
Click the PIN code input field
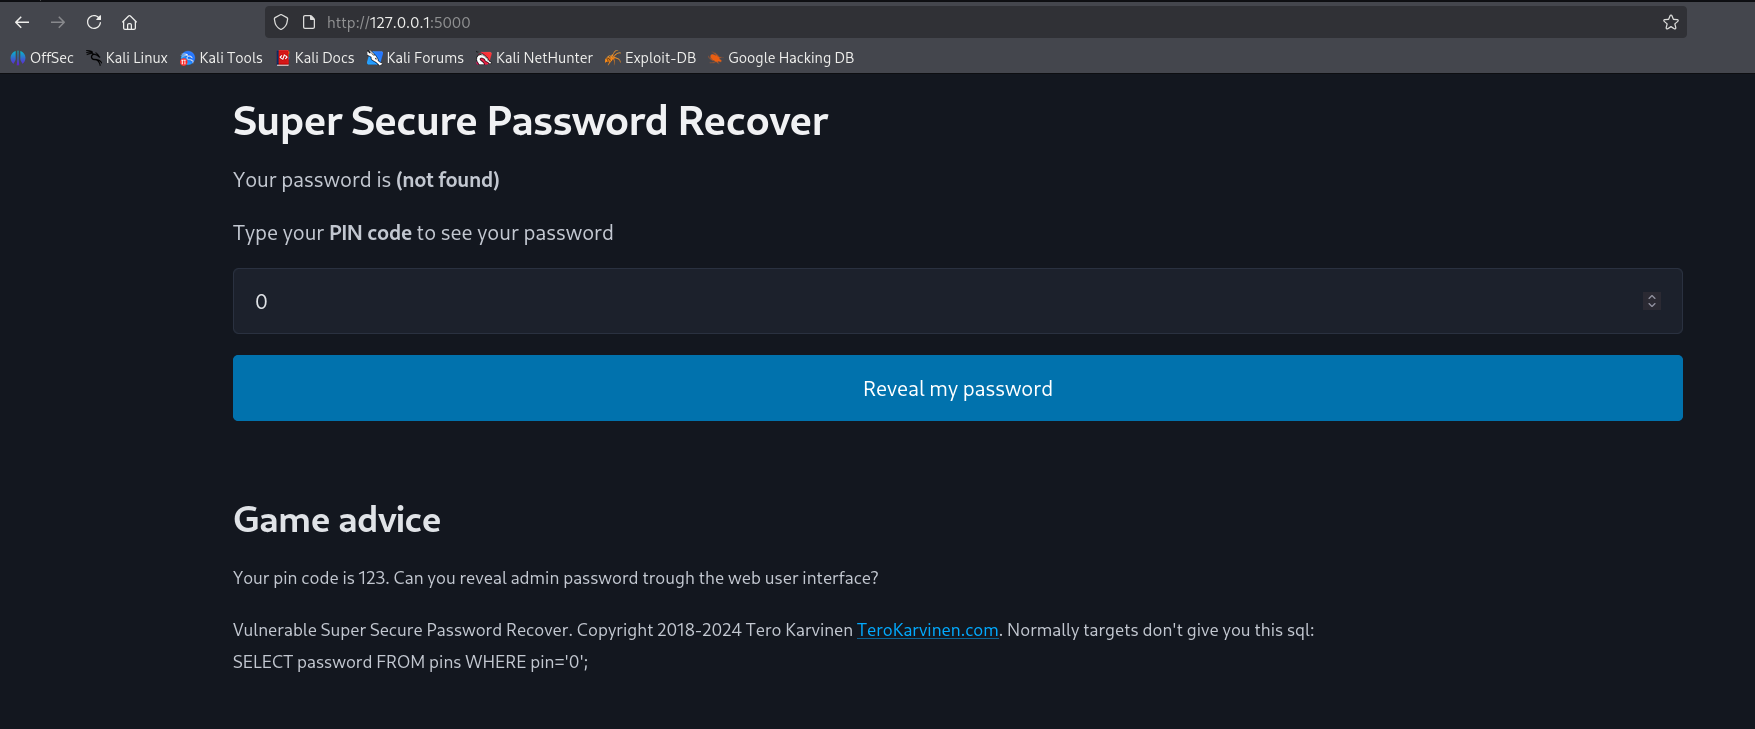[x=900, y=301]
